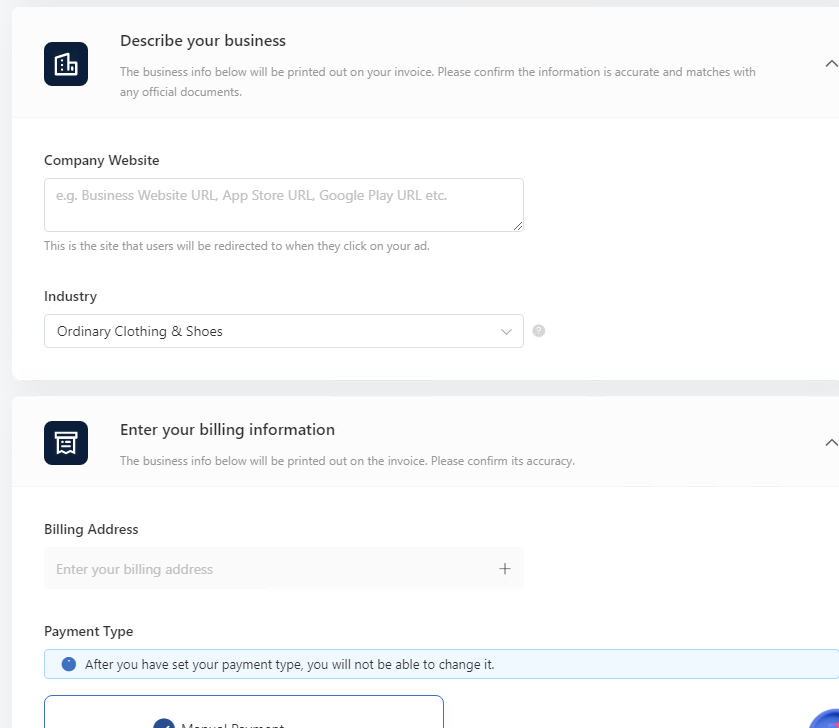Click the plus icon in Billing Address field
This screenshot has height=728, width=839.
click(x=505, y=569)
